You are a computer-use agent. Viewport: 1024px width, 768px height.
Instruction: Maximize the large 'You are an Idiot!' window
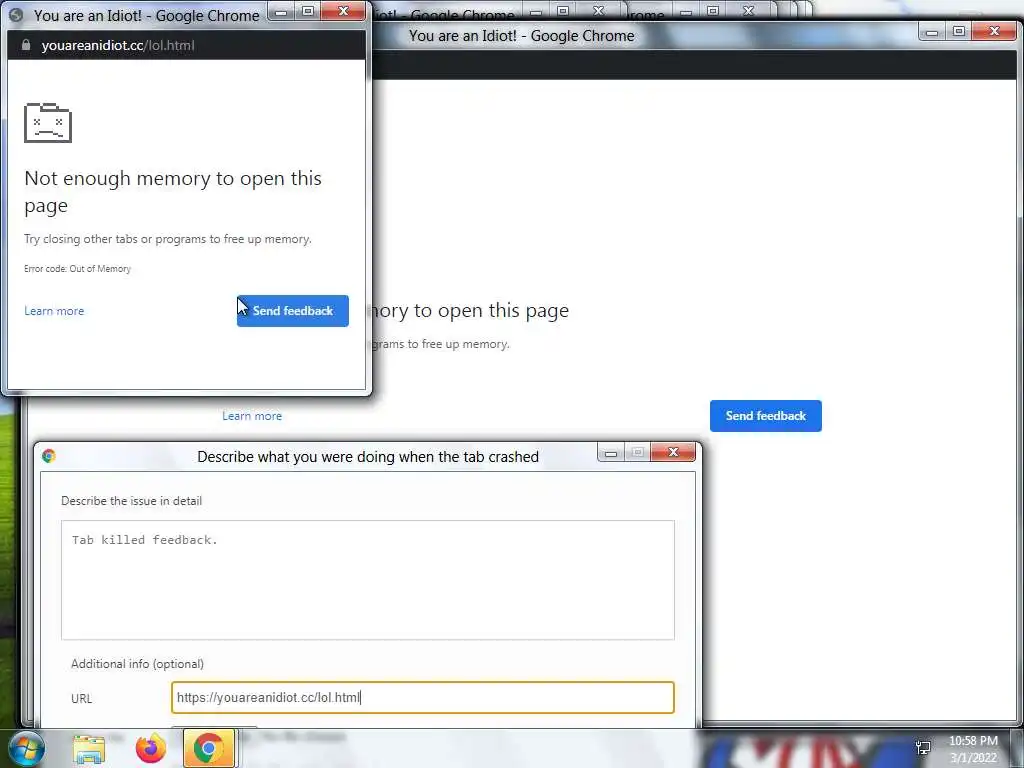[x=959, y=31]
